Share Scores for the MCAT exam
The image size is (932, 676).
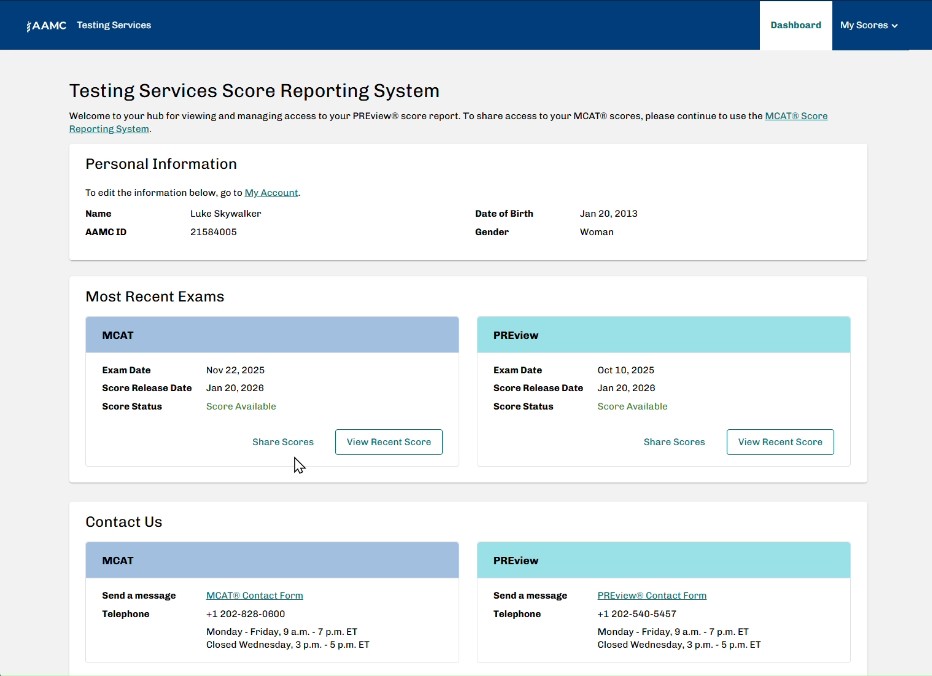[283, 441]
